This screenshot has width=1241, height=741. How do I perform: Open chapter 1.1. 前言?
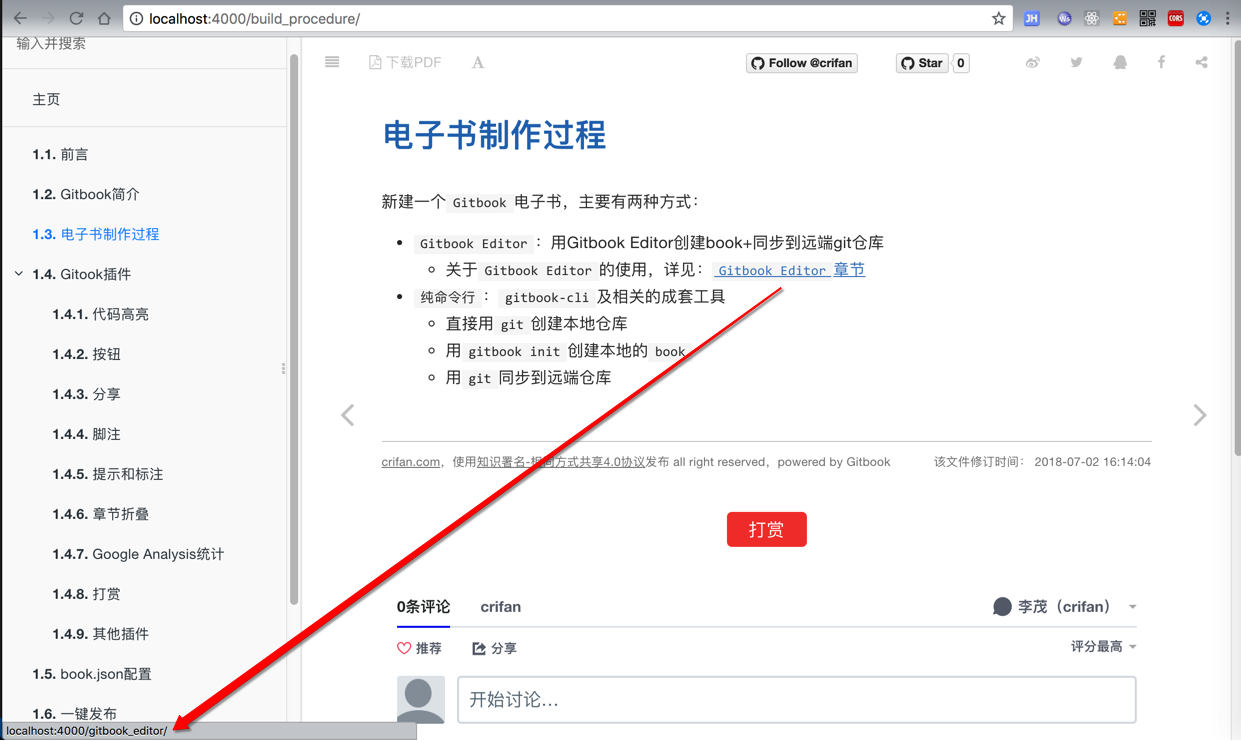coord(60,154)
